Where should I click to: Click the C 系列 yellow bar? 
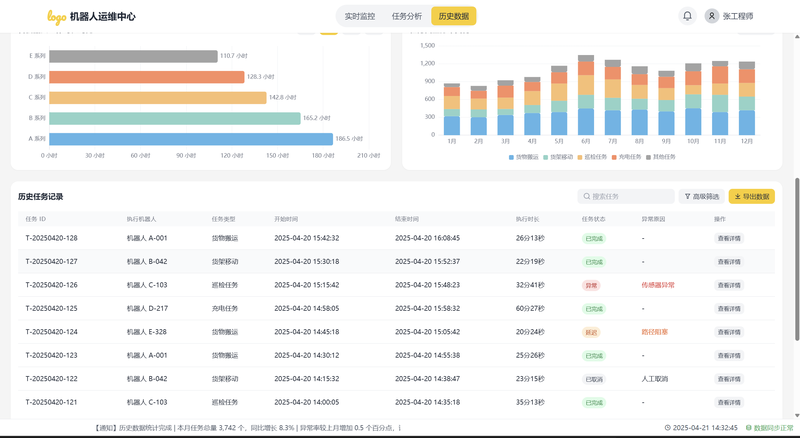tap(158, 98)
